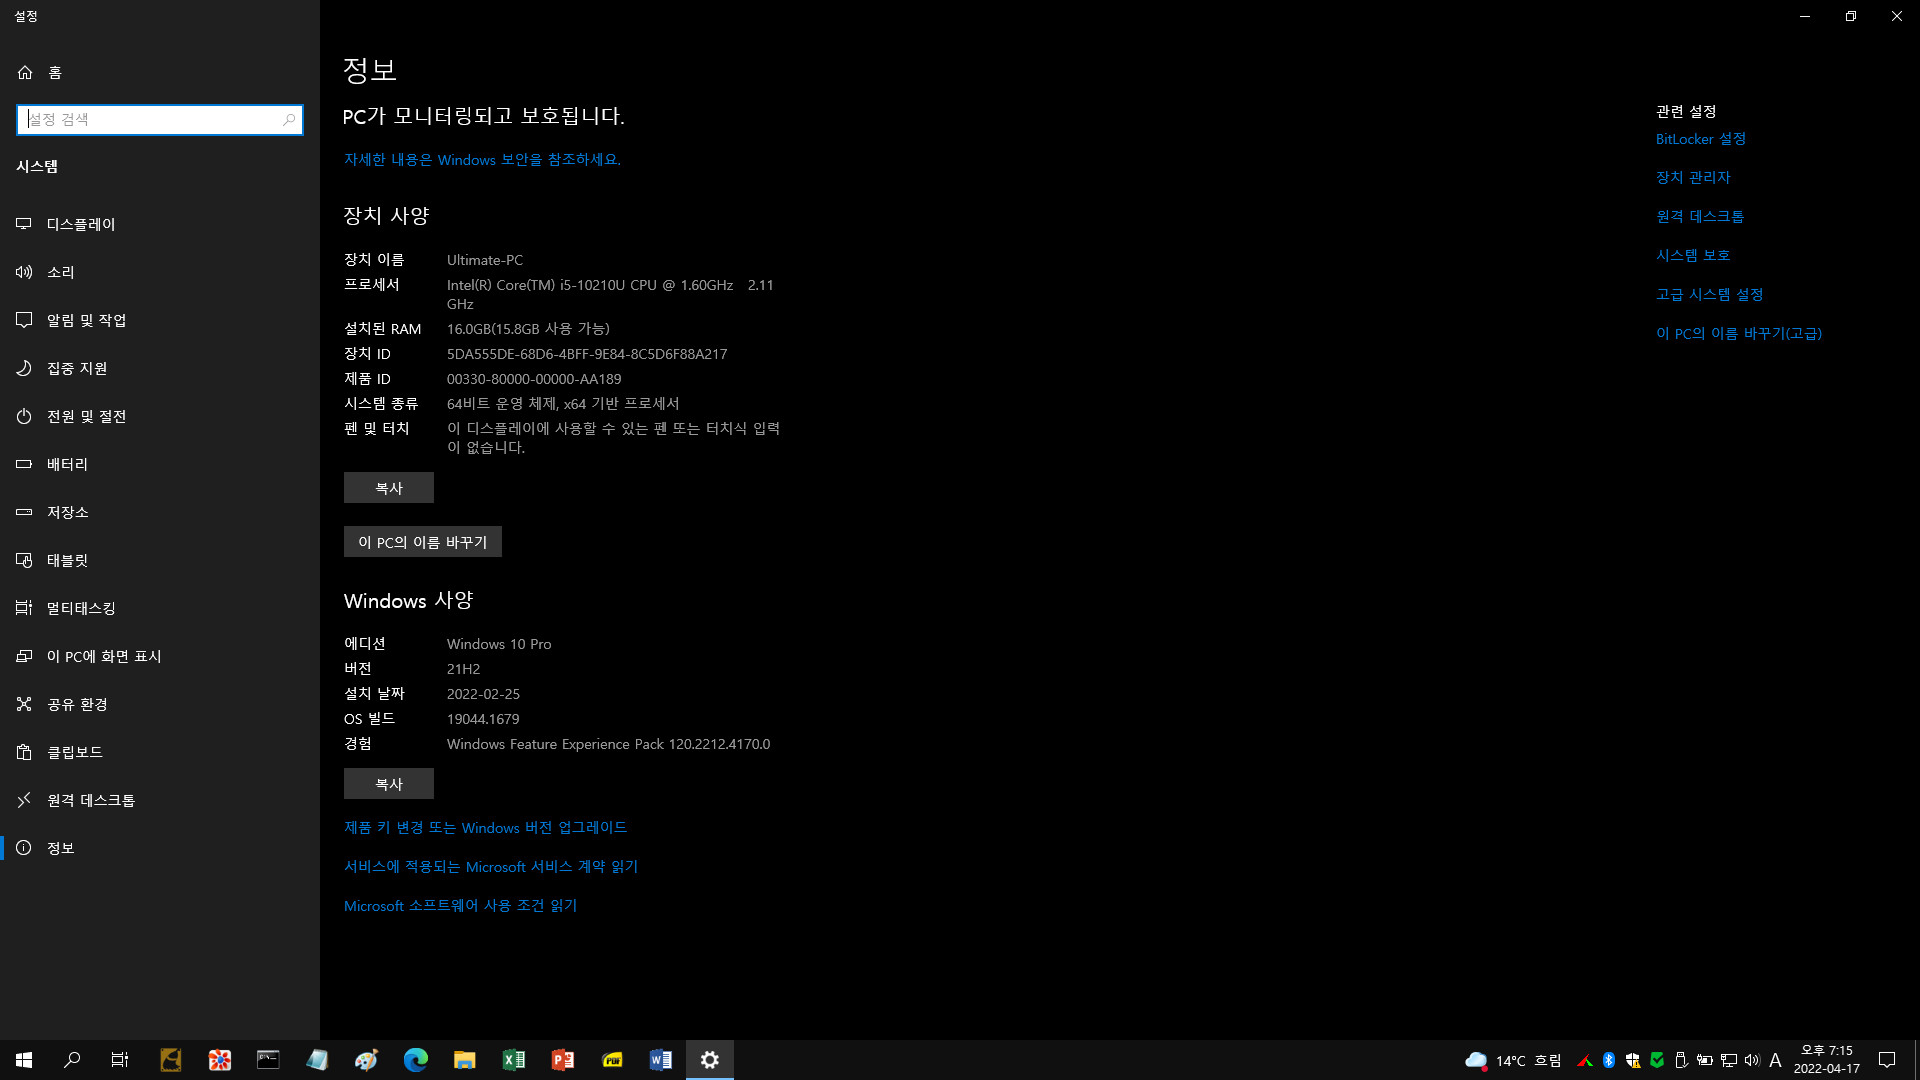Viewport: 1920px width, 1080px height.
Task: Click 복사 button under 장치 사양
Action: 389,488
